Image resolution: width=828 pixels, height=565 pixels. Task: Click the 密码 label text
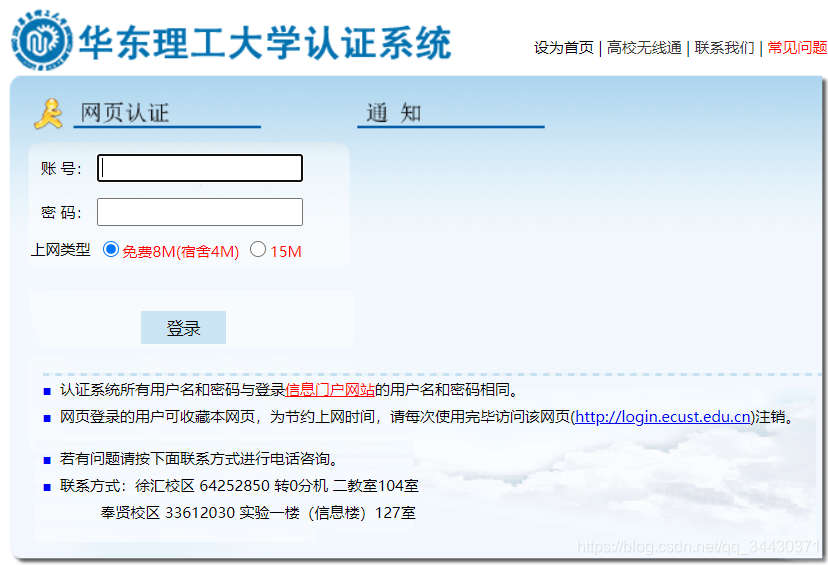click(61, 212)
